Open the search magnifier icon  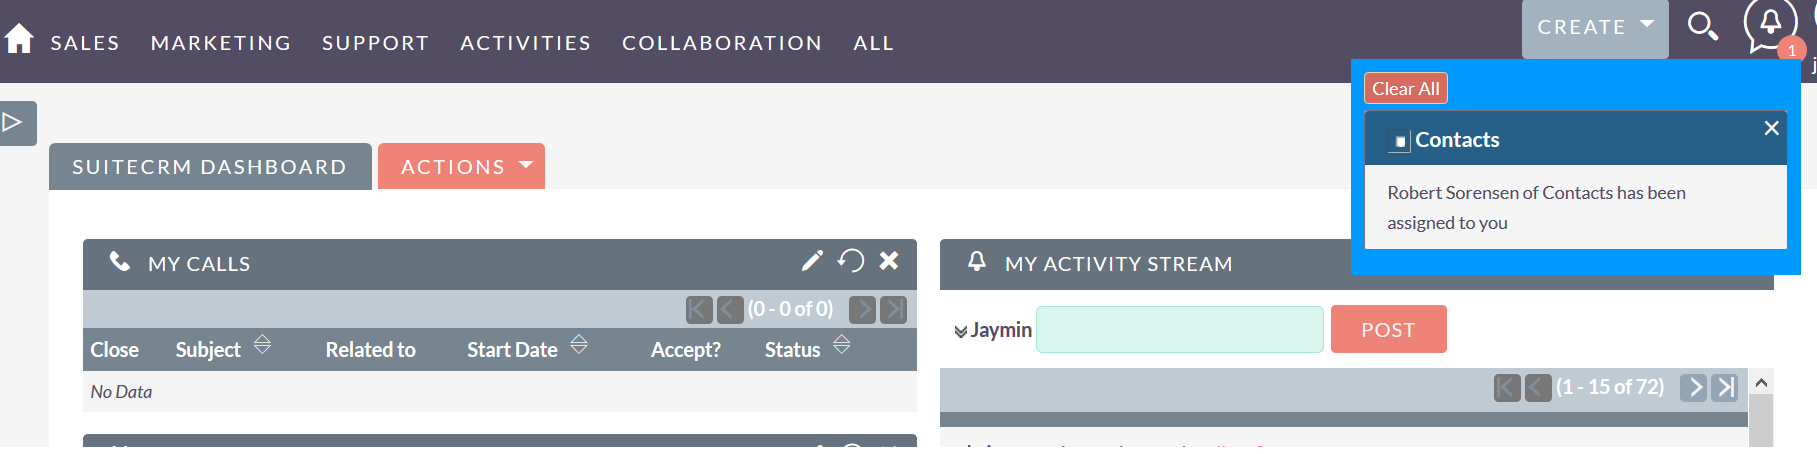[1702, 27]
